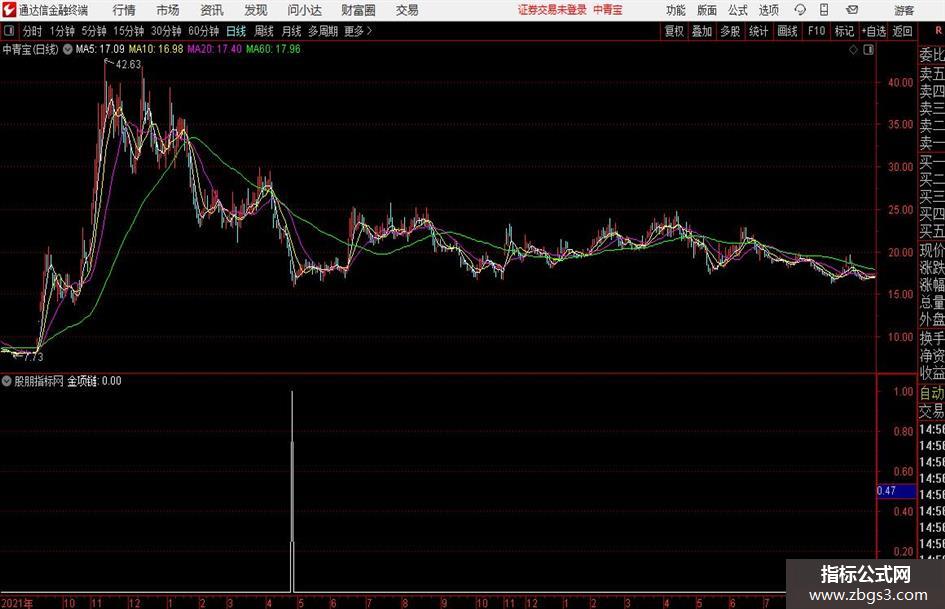This screenshot has width=945, height=609.
Task: Select the 多周期 multi-period tab
Action: point(323,31)
